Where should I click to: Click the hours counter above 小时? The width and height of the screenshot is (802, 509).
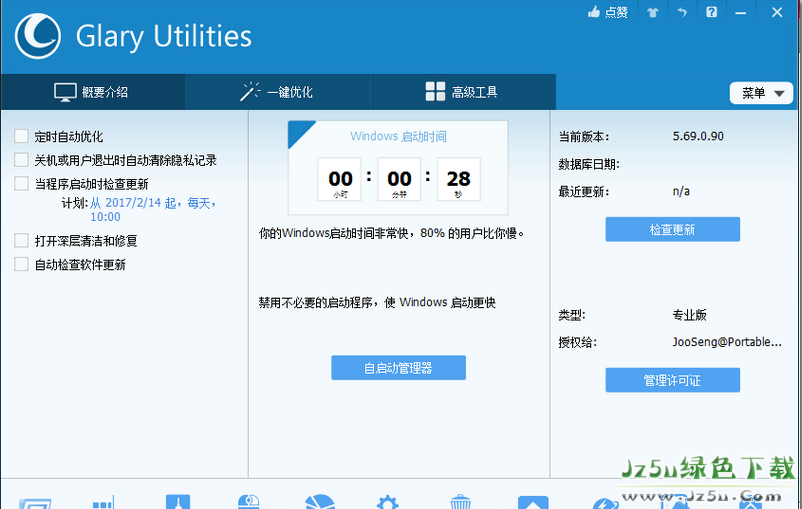340,179
